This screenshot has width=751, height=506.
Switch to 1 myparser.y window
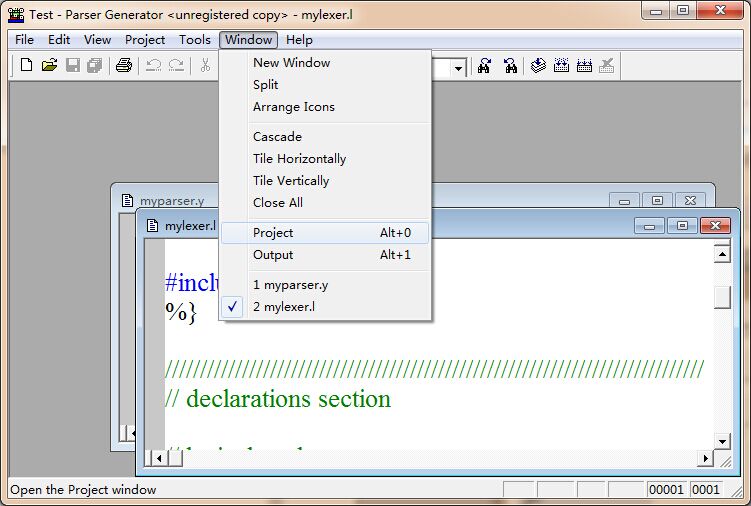click(325, 285)
